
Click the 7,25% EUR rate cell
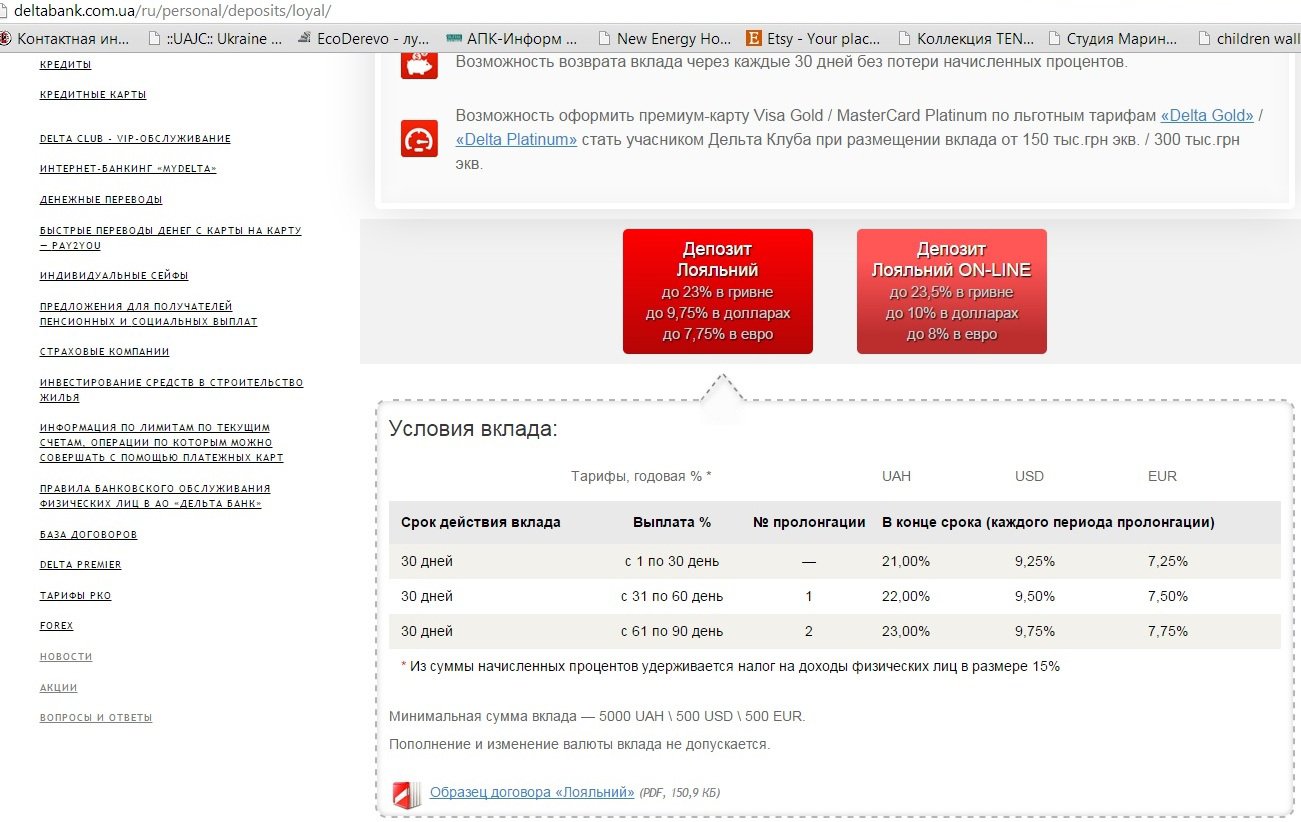1168,561
